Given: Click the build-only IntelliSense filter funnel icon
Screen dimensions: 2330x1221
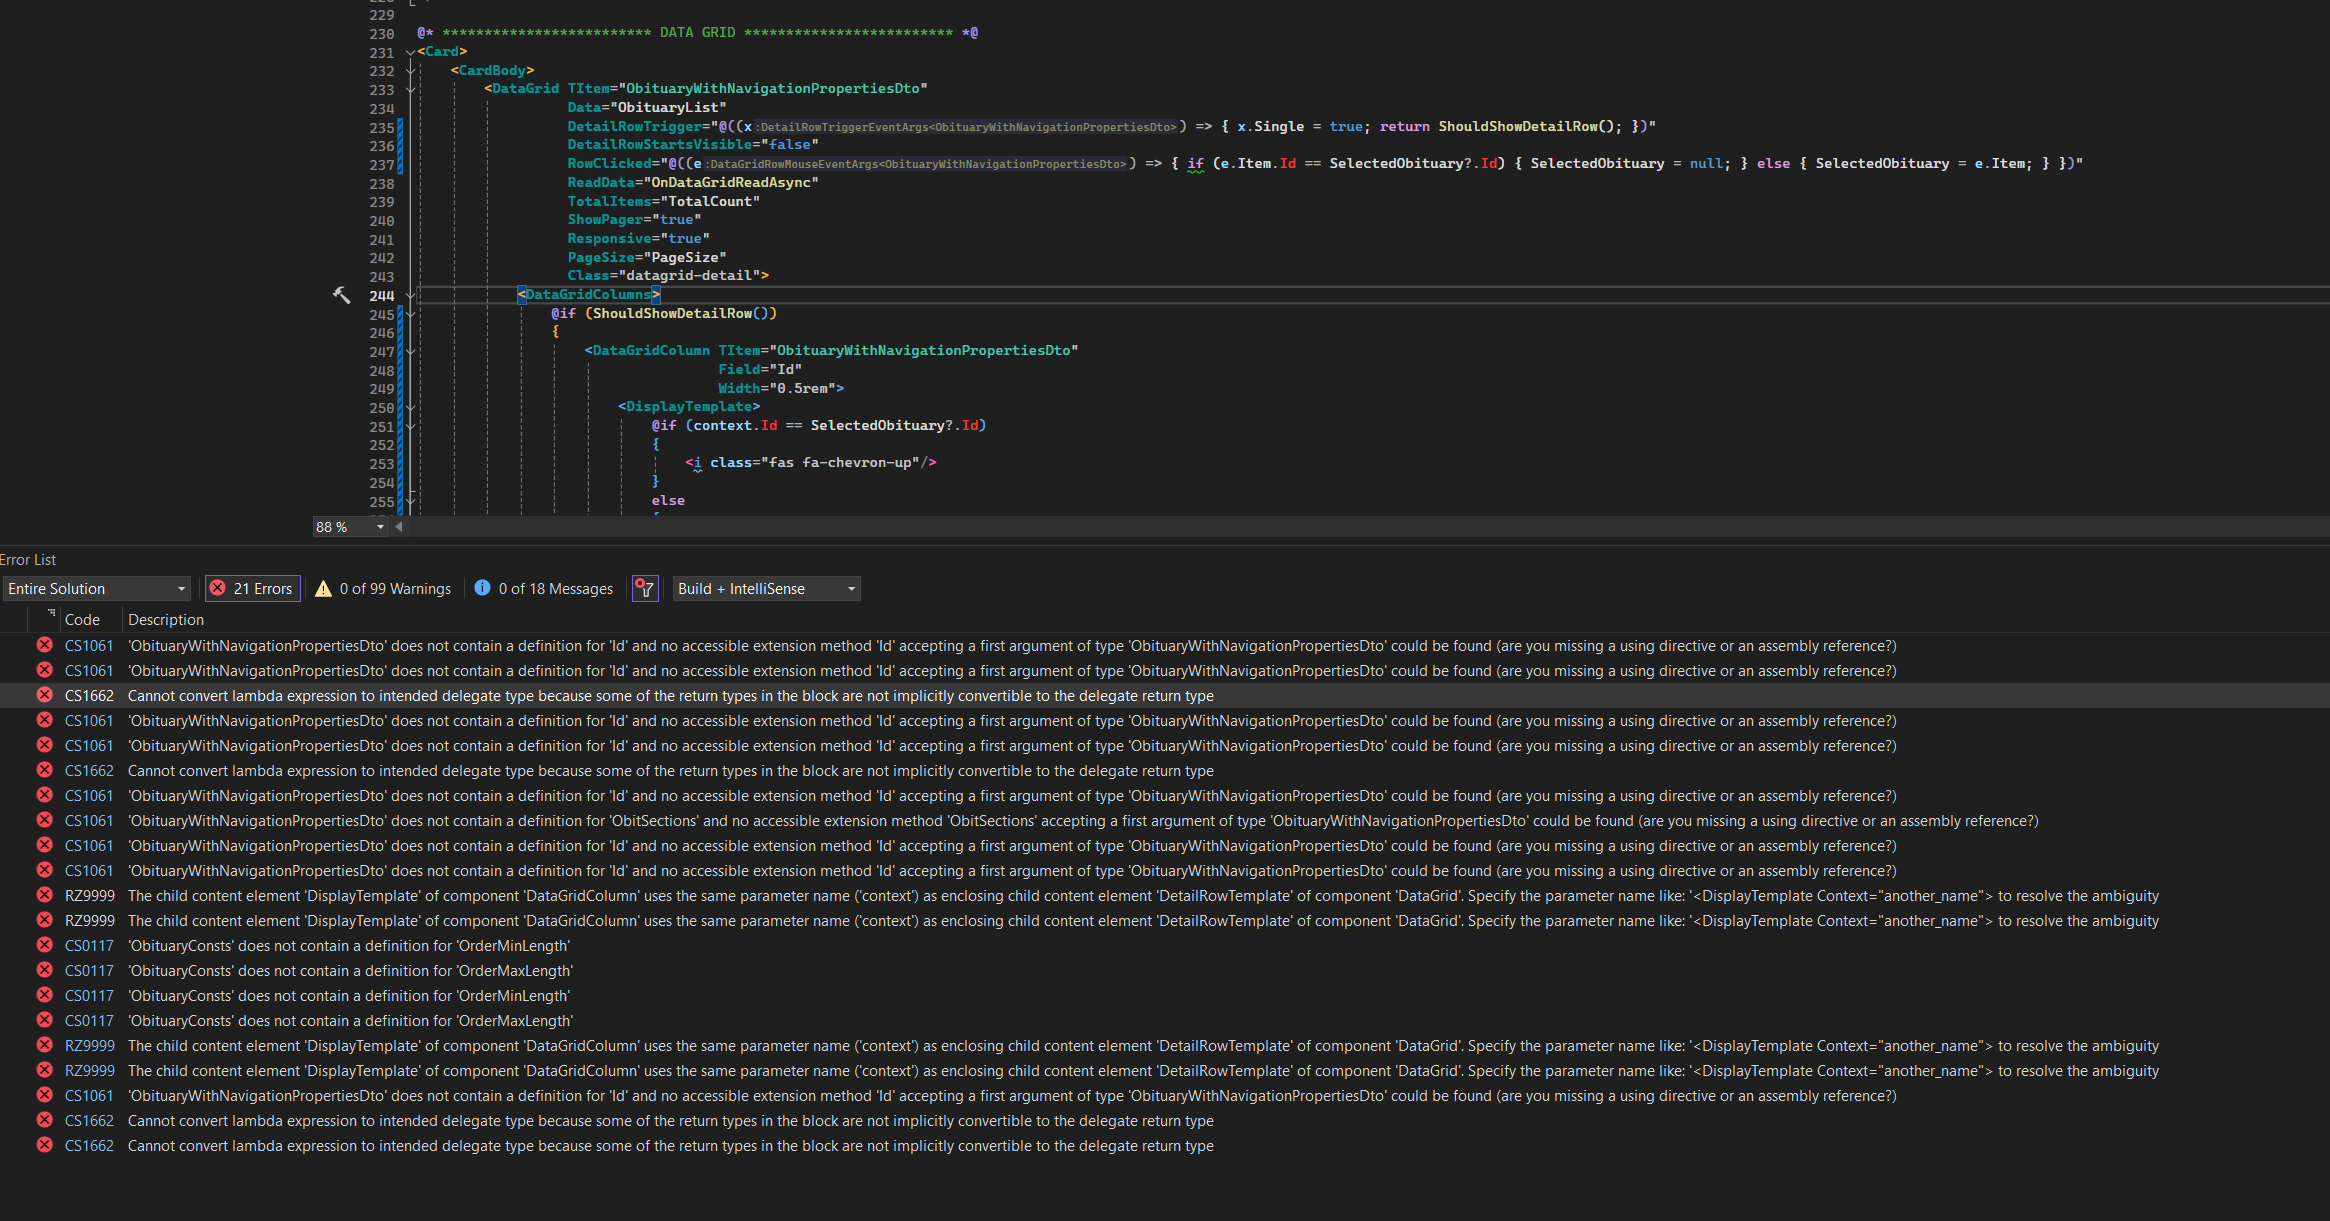Looking at the screenshot, I should click(x=645, y=589).
